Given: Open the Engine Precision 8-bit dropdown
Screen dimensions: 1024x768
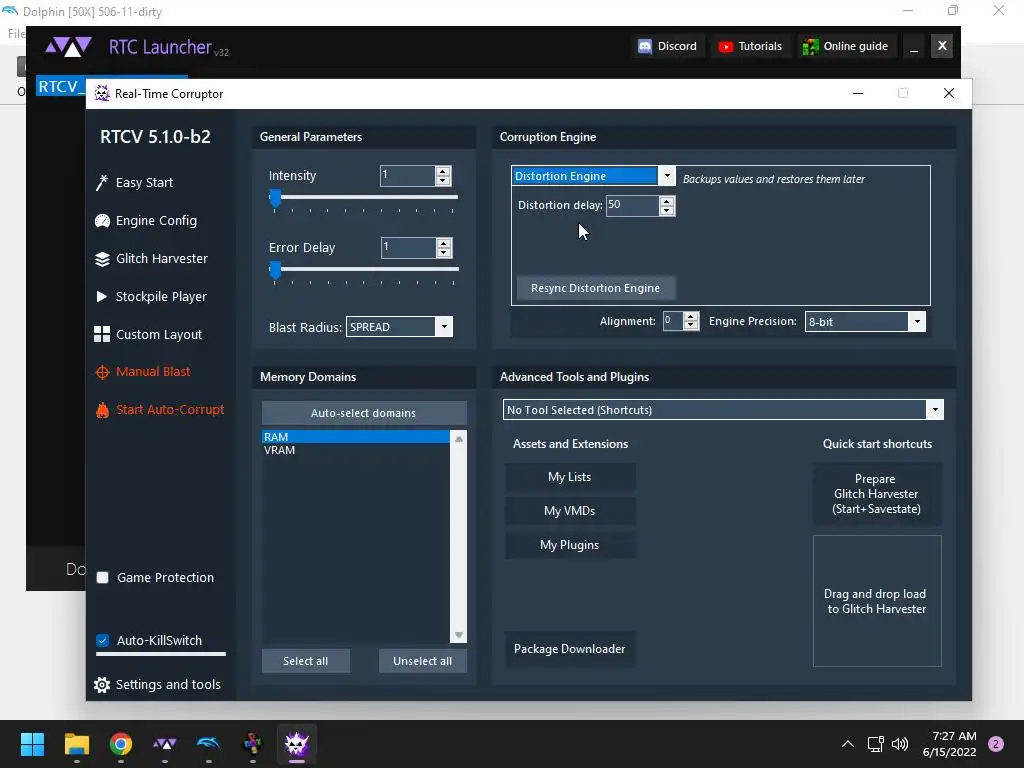Looking at the screenshot, I should click(x=865, y=321).
